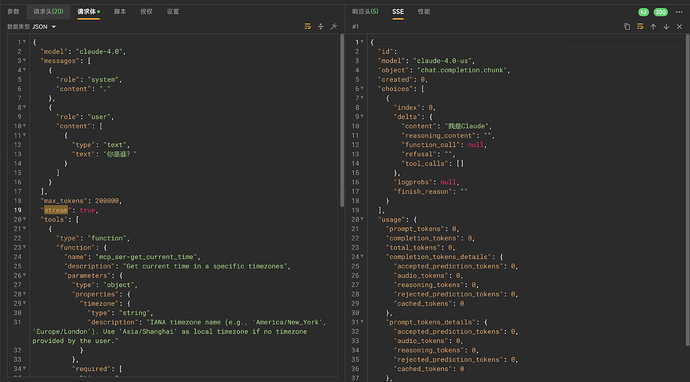The width and height of the screenshot is (690, 382).
Task: Click the request body editor vertical scrollbar
Action: (342, 121)
